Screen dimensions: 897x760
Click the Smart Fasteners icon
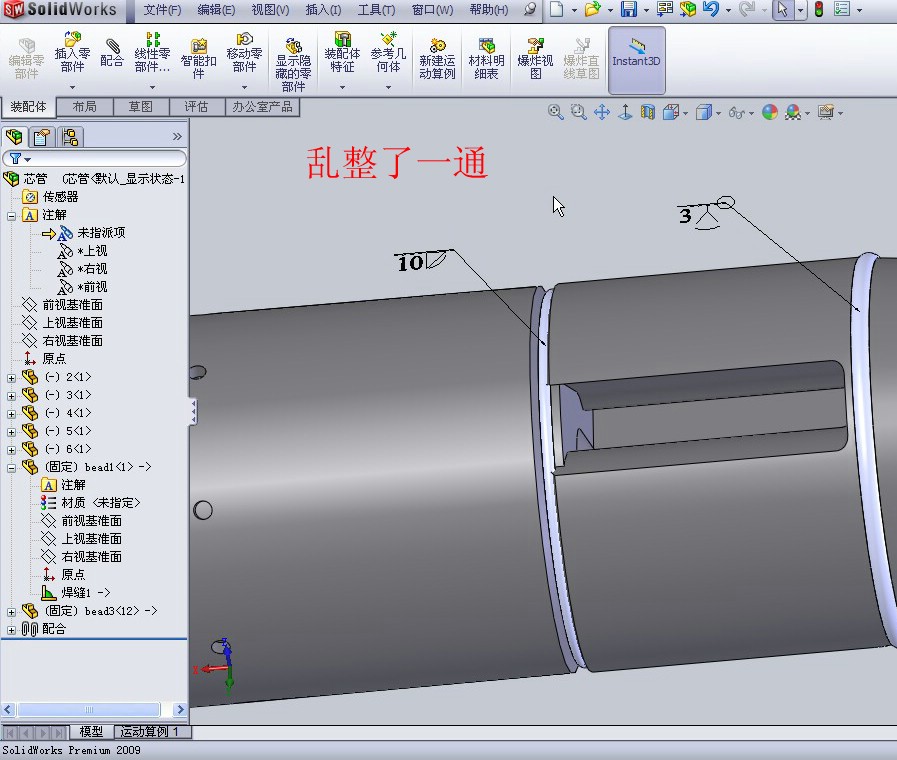pos(199,58)
